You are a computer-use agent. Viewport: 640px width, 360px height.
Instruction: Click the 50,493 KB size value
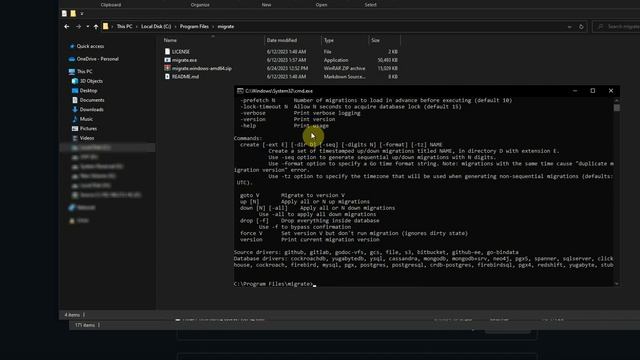[x=387, y=60]
